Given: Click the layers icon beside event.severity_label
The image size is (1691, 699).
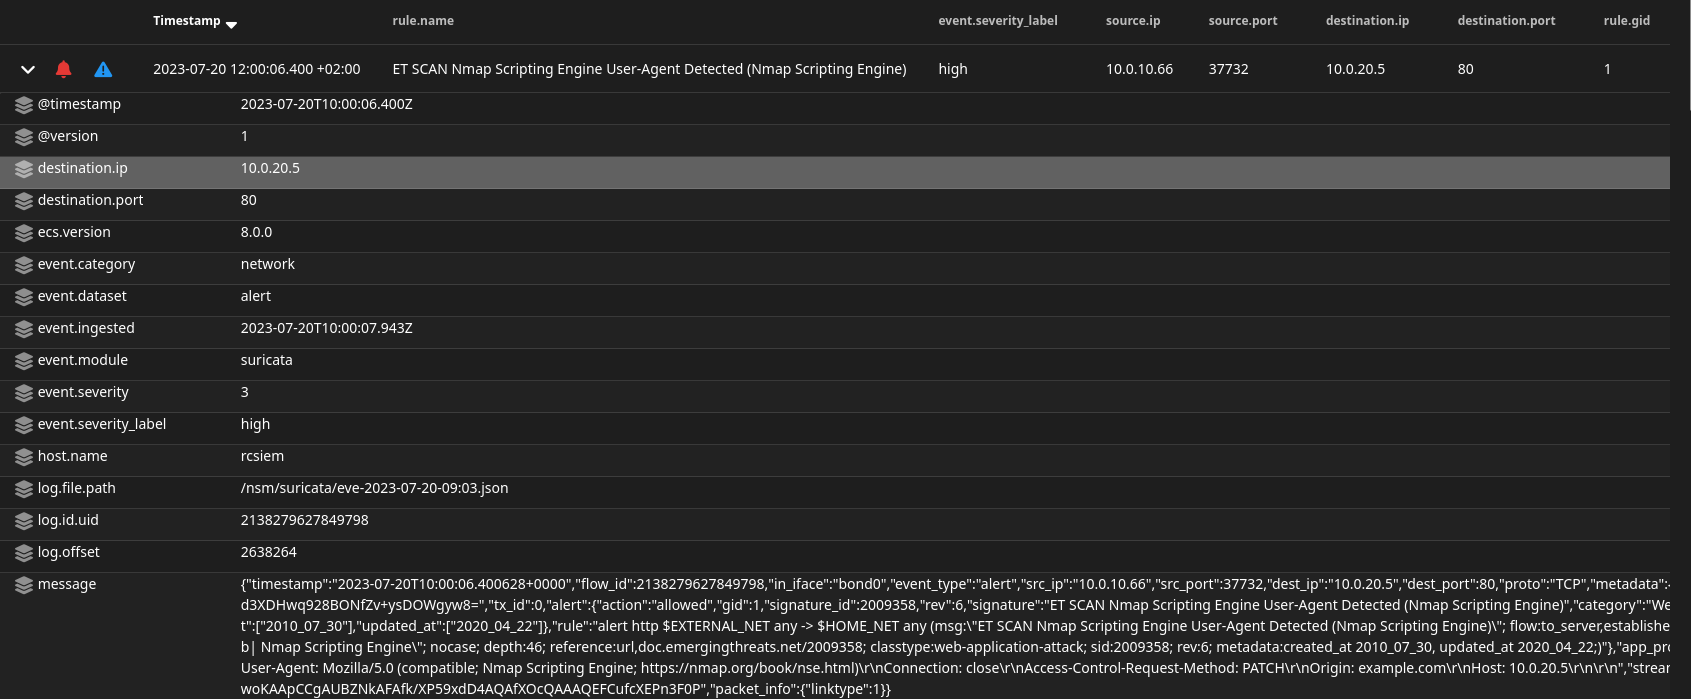Looking at the screenshot, I should click(24, 425).
